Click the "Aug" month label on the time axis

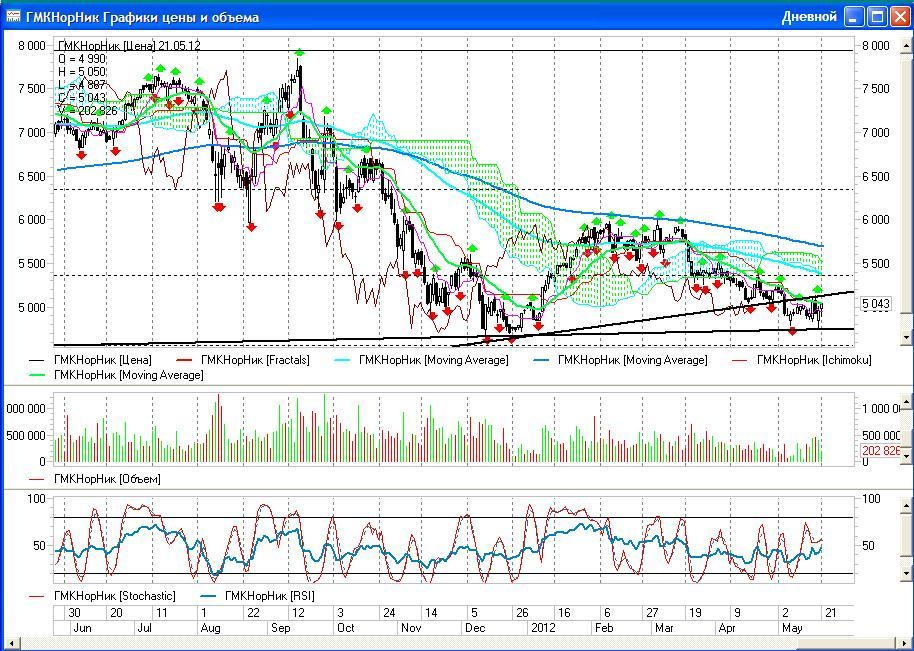pos(210,628)
